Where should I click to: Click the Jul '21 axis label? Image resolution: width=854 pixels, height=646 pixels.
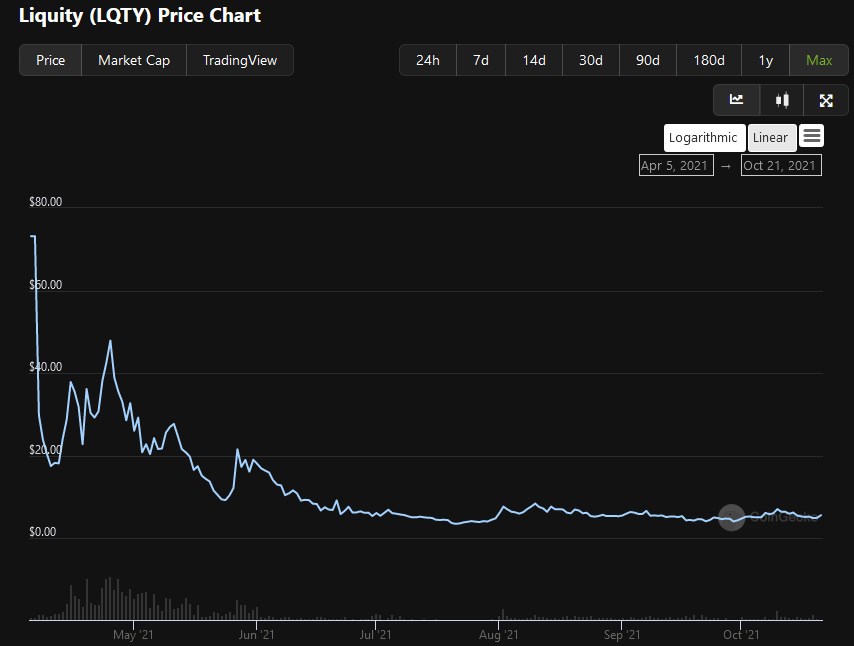pos(375,635)
